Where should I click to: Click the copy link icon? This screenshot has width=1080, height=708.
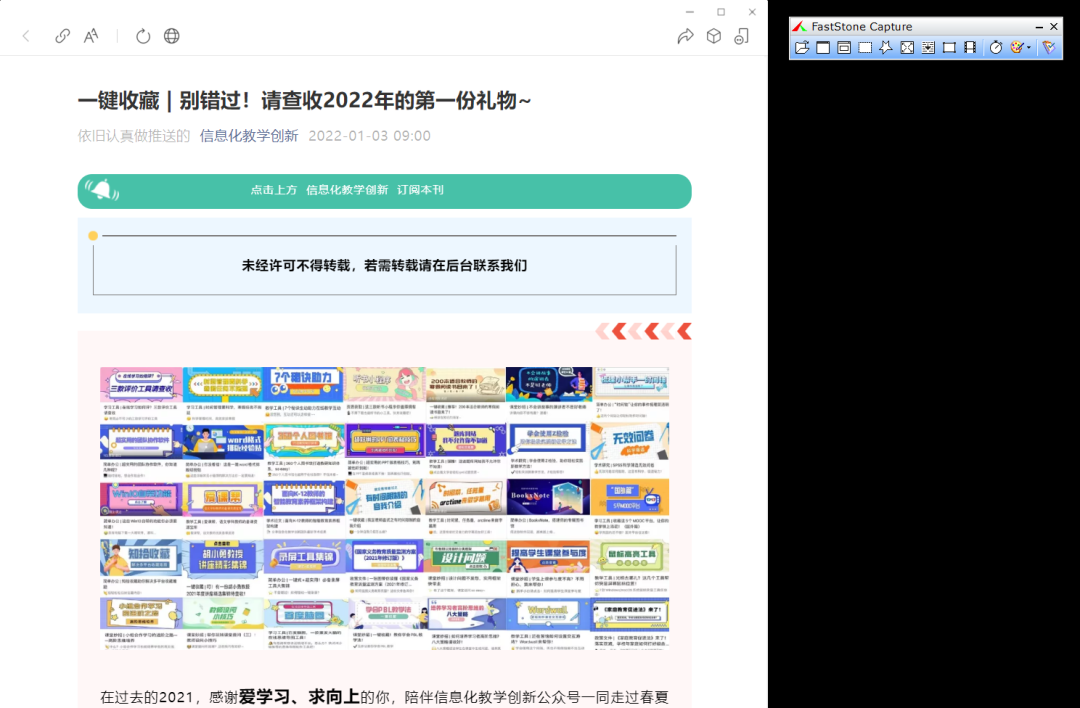click(x=62, y=35)
